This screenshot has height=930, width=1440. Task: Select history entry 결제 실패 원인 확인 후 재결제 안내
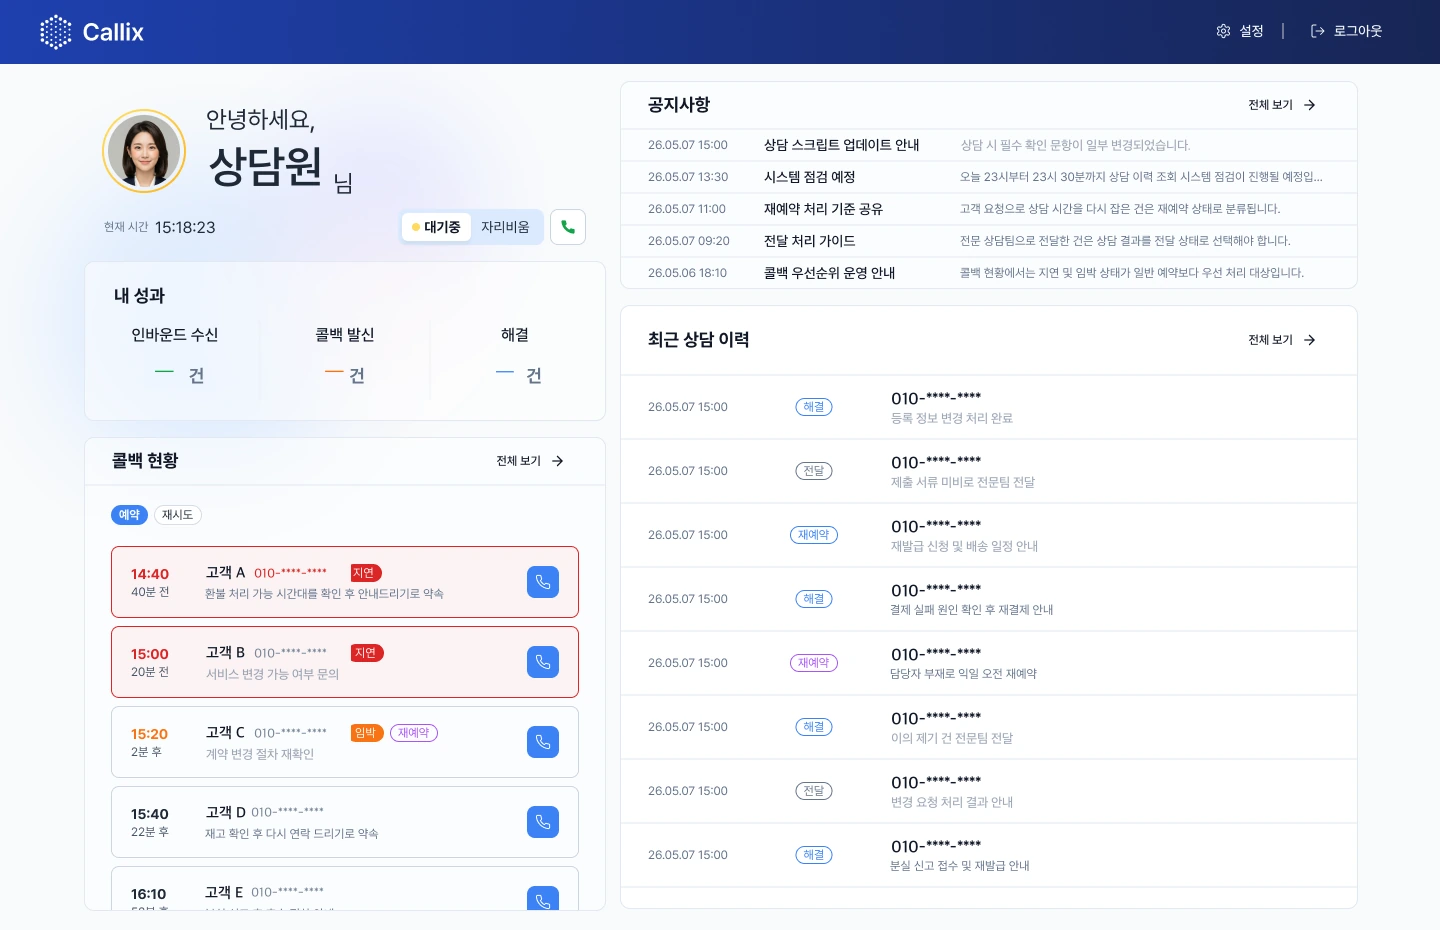tap(989, 599)
